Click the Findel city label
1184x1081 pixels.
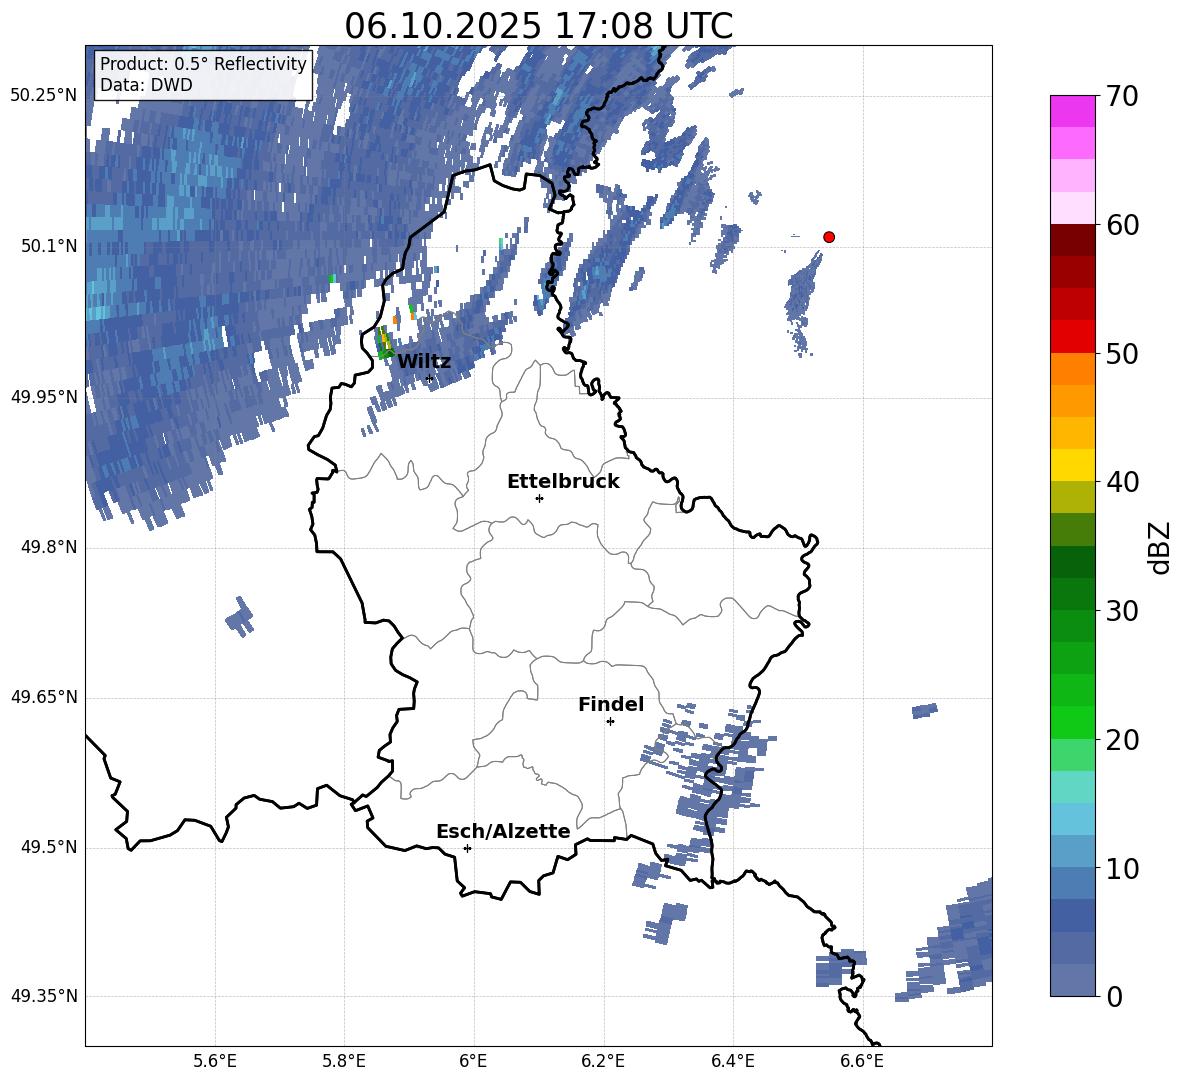point(611,704)
